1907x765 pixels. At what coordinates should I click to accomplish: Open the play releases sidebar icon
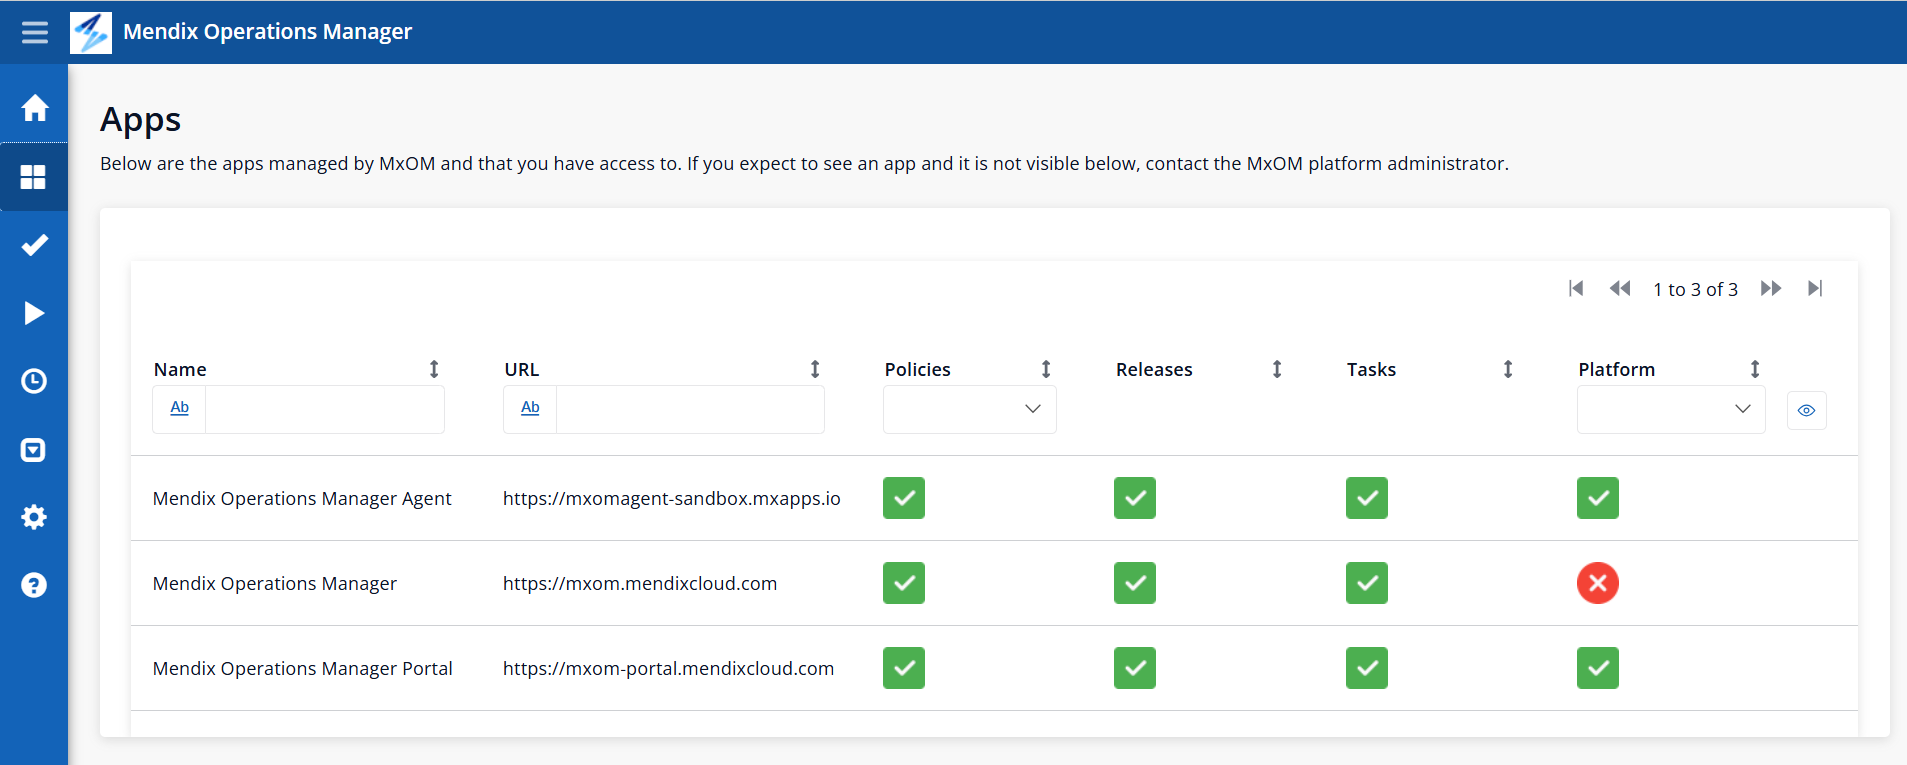tap(35, 313)
